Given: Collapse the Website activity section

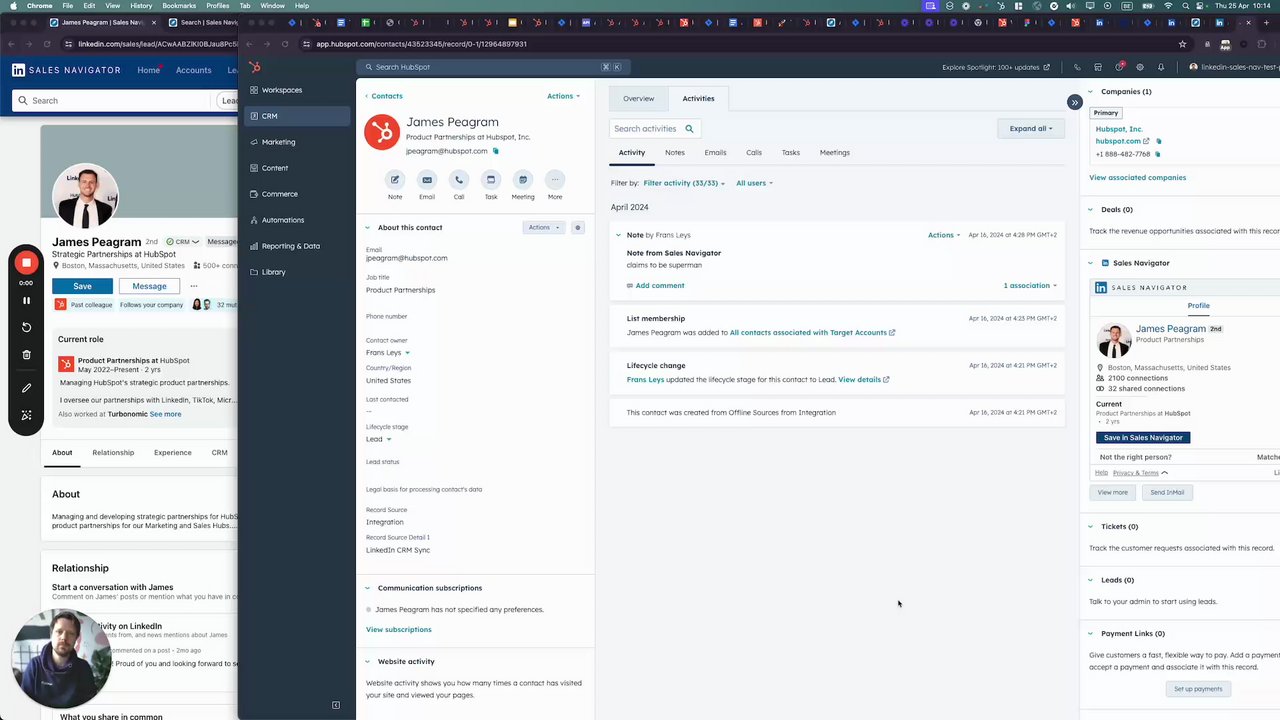Looking at the screenshot, I should pyautogui.click(x=367, y=662).
